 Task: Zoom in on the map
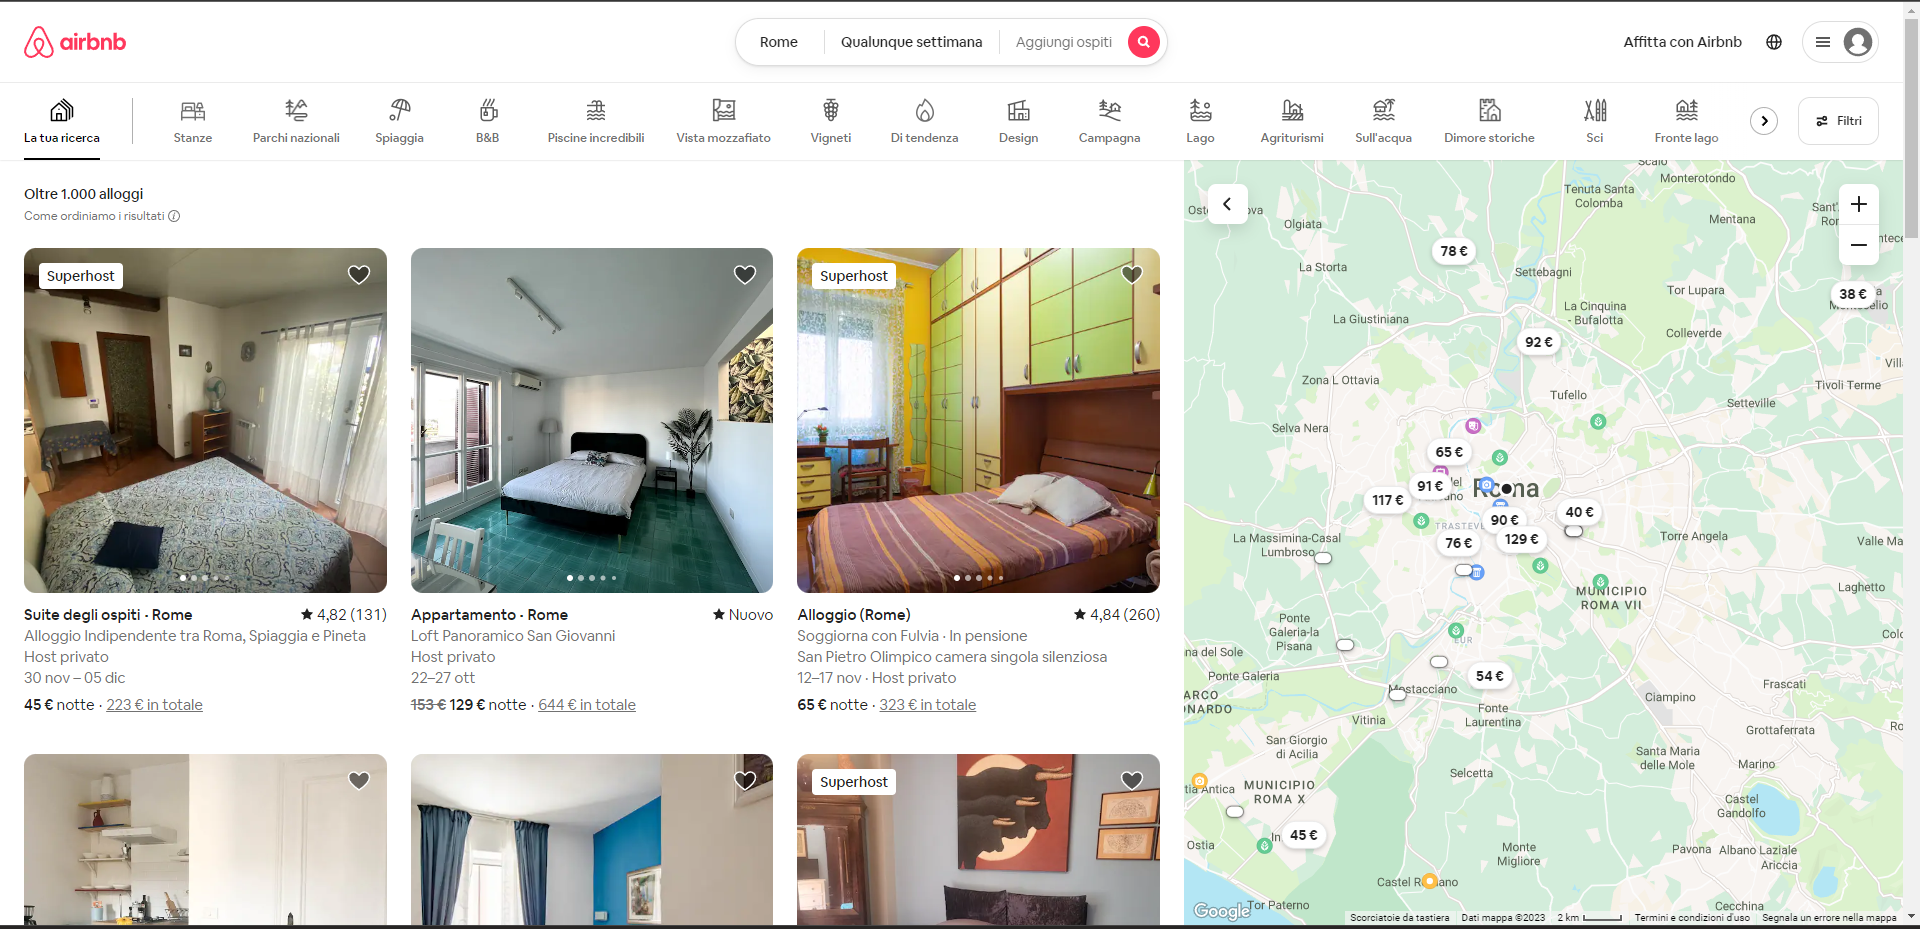pyautogui.click(x=1859, y=205)
